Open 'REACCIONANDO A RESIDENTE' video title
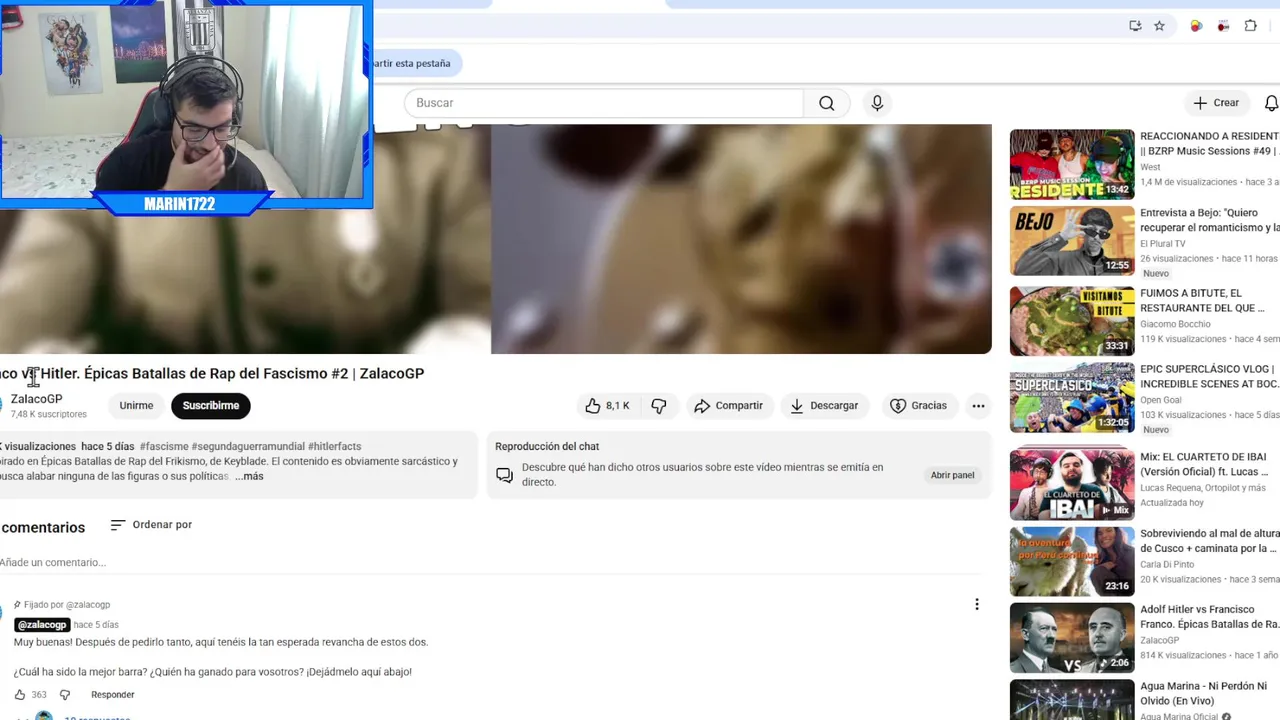Viewport: 1280px width, 720px height. click(x=1210, y=143)
